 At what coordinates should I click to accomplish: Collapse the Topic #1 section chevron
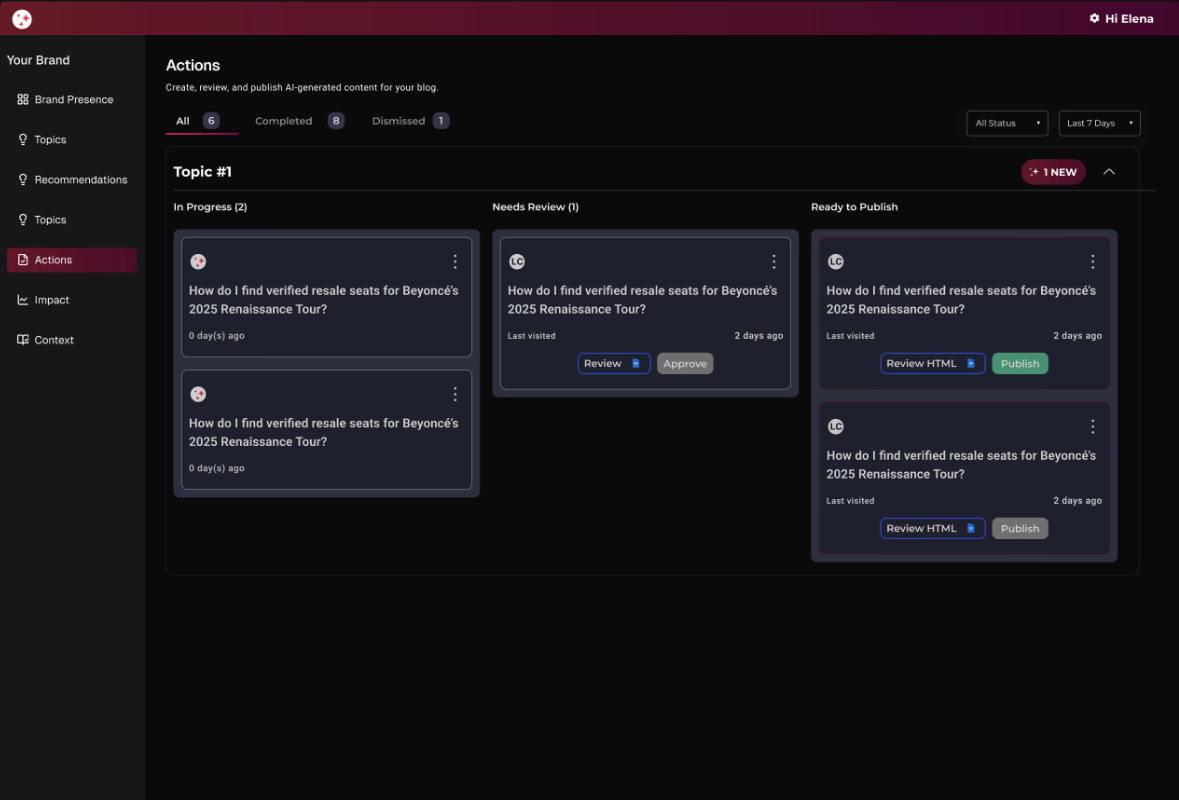point(1109,171)
